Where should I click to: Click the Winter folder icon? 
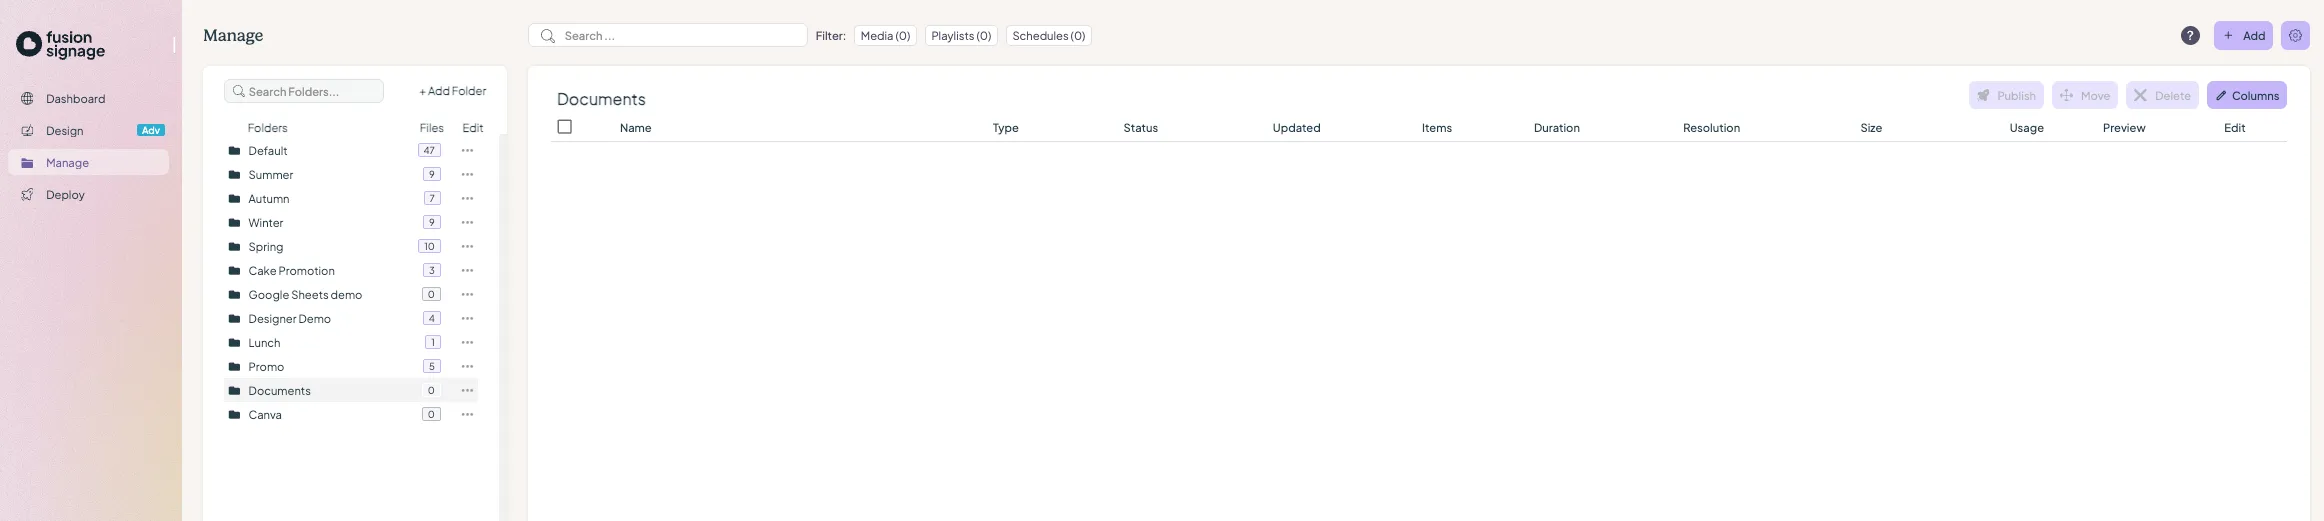pyautogui.click(x=234, y=223)
